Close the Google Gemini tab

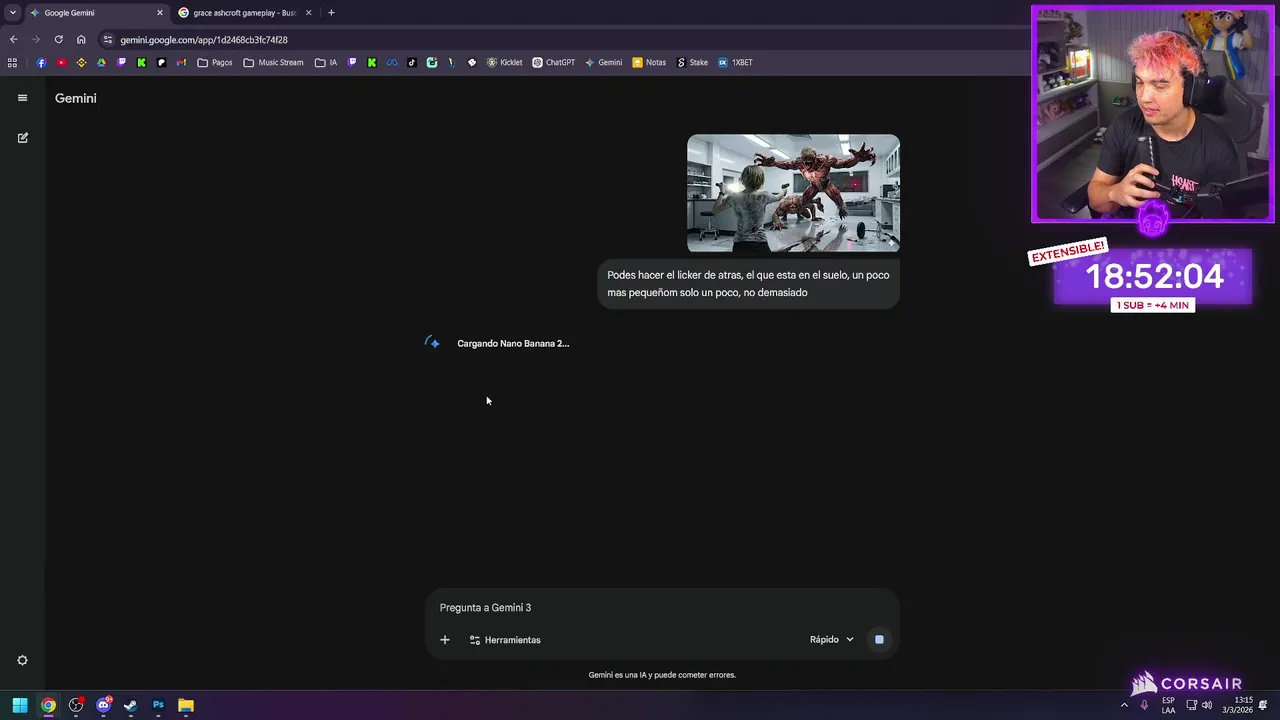coord(159,13)
